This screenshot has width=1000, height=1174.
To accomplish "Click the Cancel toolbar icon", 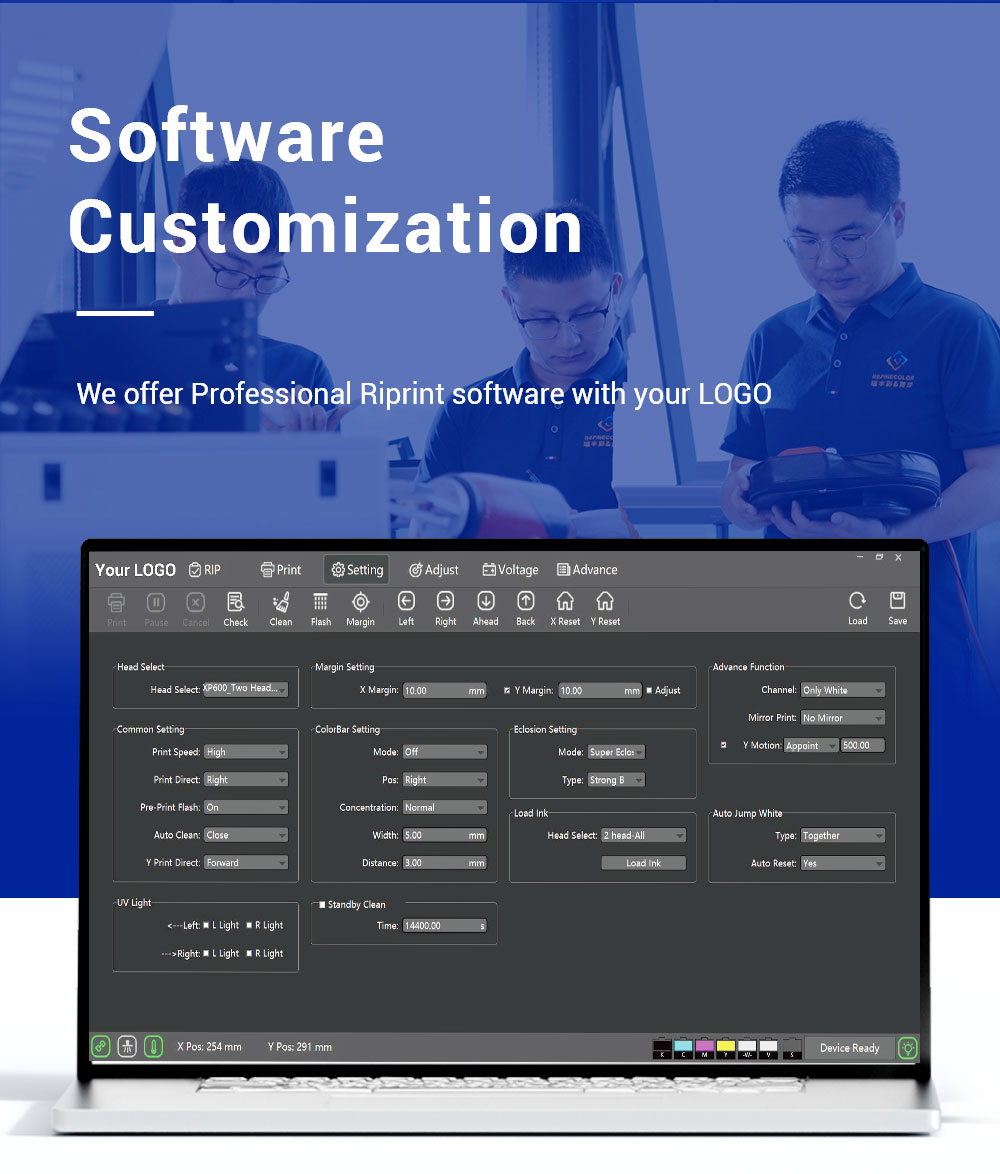I will (195, 609).
